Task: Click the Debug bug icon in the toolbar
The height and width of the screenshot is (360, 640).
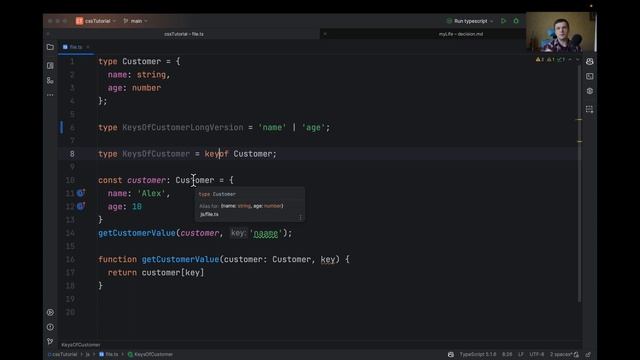Action: tap(516, 21)
